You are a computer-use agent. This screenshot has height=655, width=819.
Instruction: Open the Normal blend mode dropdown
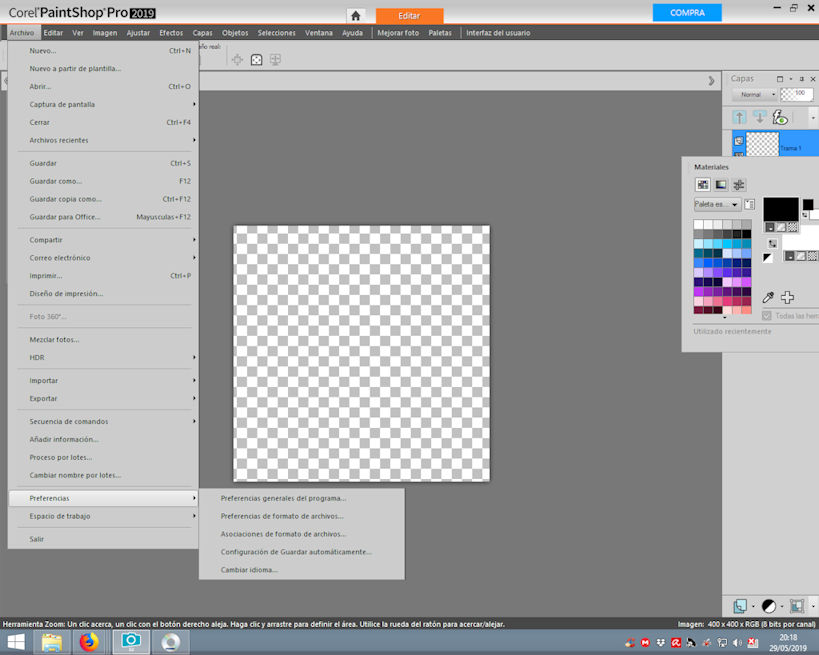coord(753,95)
